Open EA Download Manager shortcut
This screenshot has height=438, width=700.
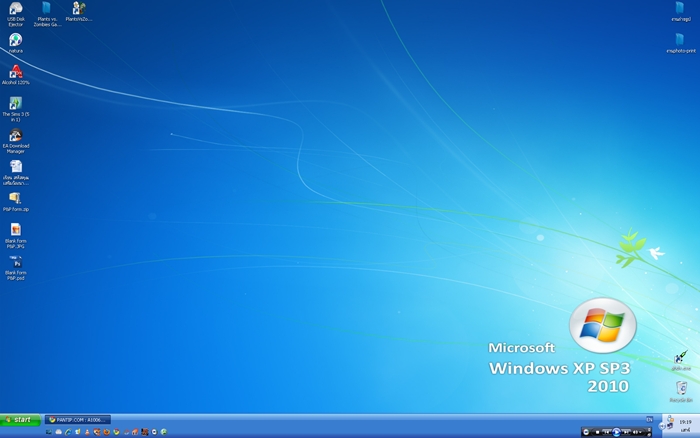pos(16,141)
